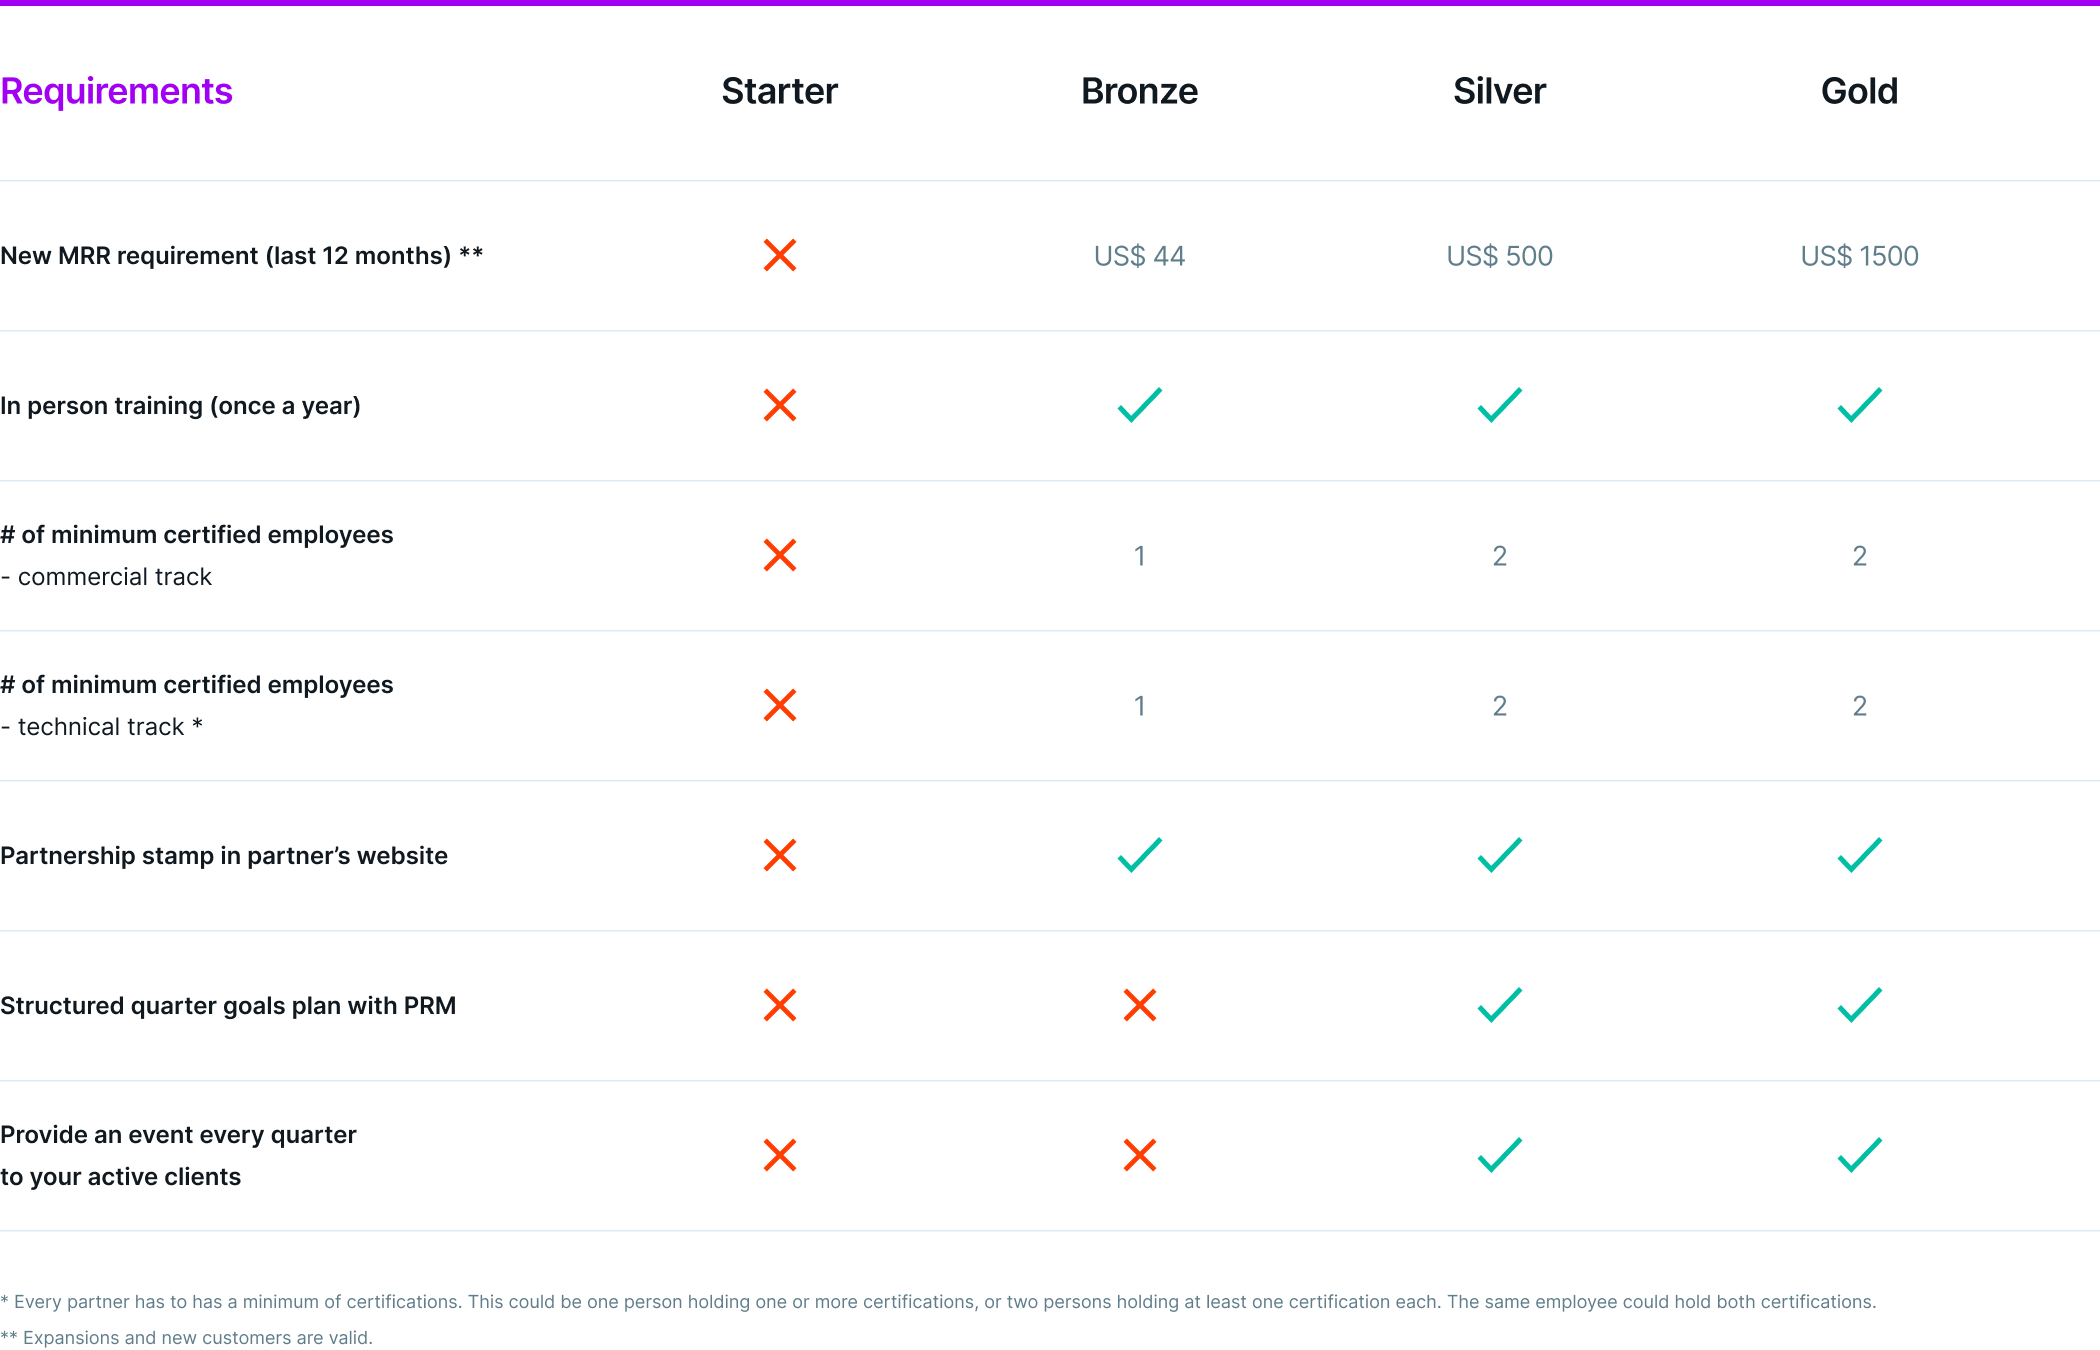Select the Starter column header
The height and width of the screenshot is (1350, 2100).
(779, 91)
